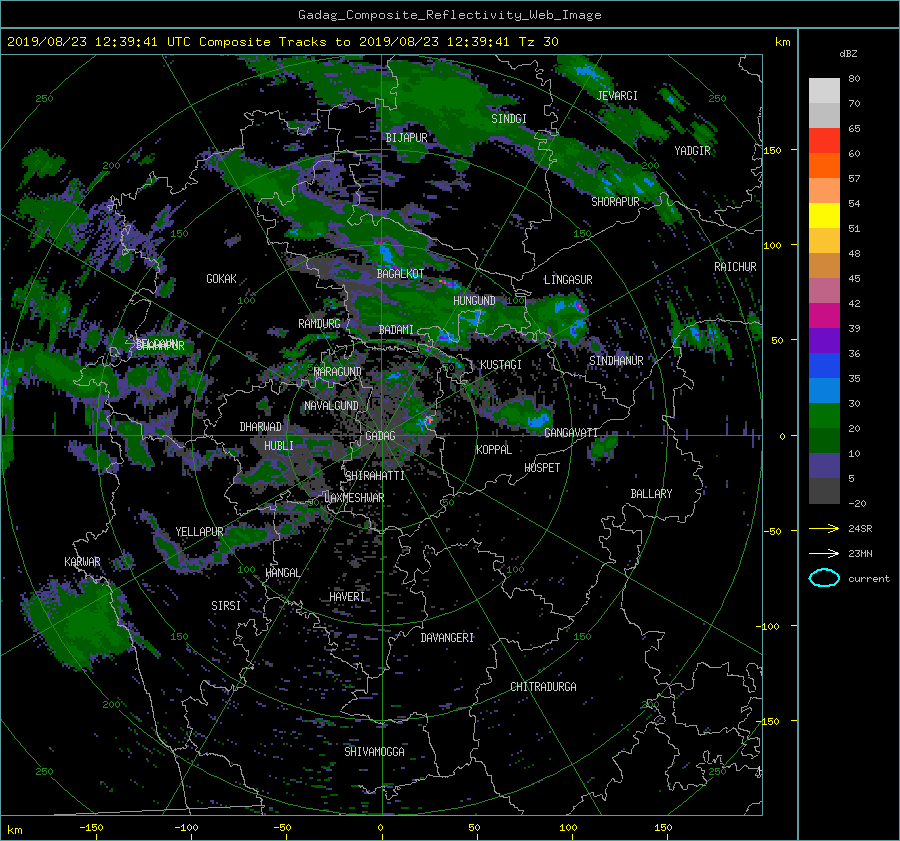Click the HANGAL city label

[x=282, y=573]
